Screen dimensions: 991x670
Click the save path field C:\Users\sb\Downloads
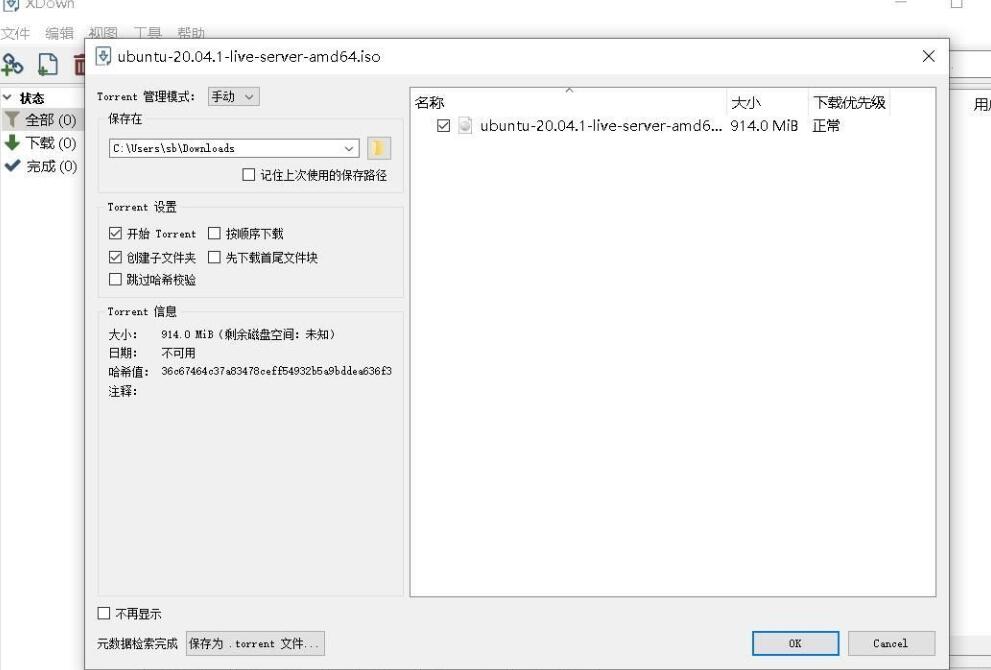pyautogui.click(x=234, y=149)
